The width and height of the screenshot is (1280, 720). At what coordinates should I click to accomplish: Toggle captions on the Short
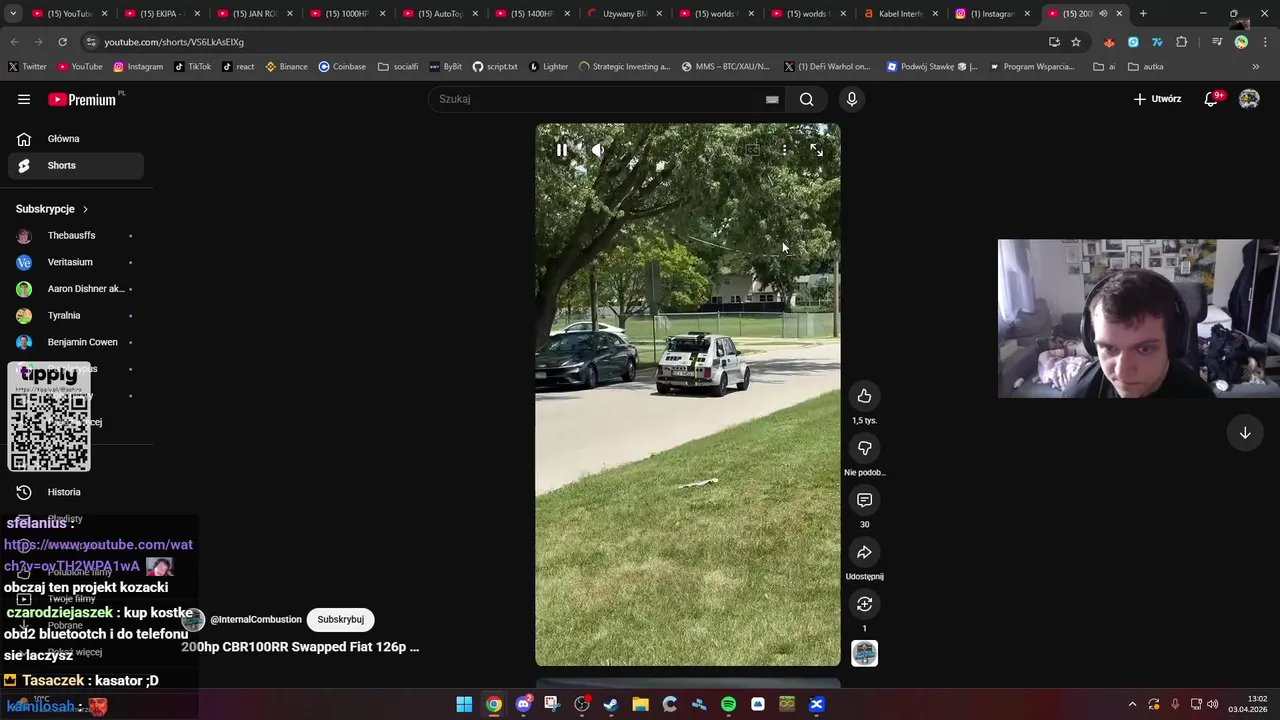(752, 150)
